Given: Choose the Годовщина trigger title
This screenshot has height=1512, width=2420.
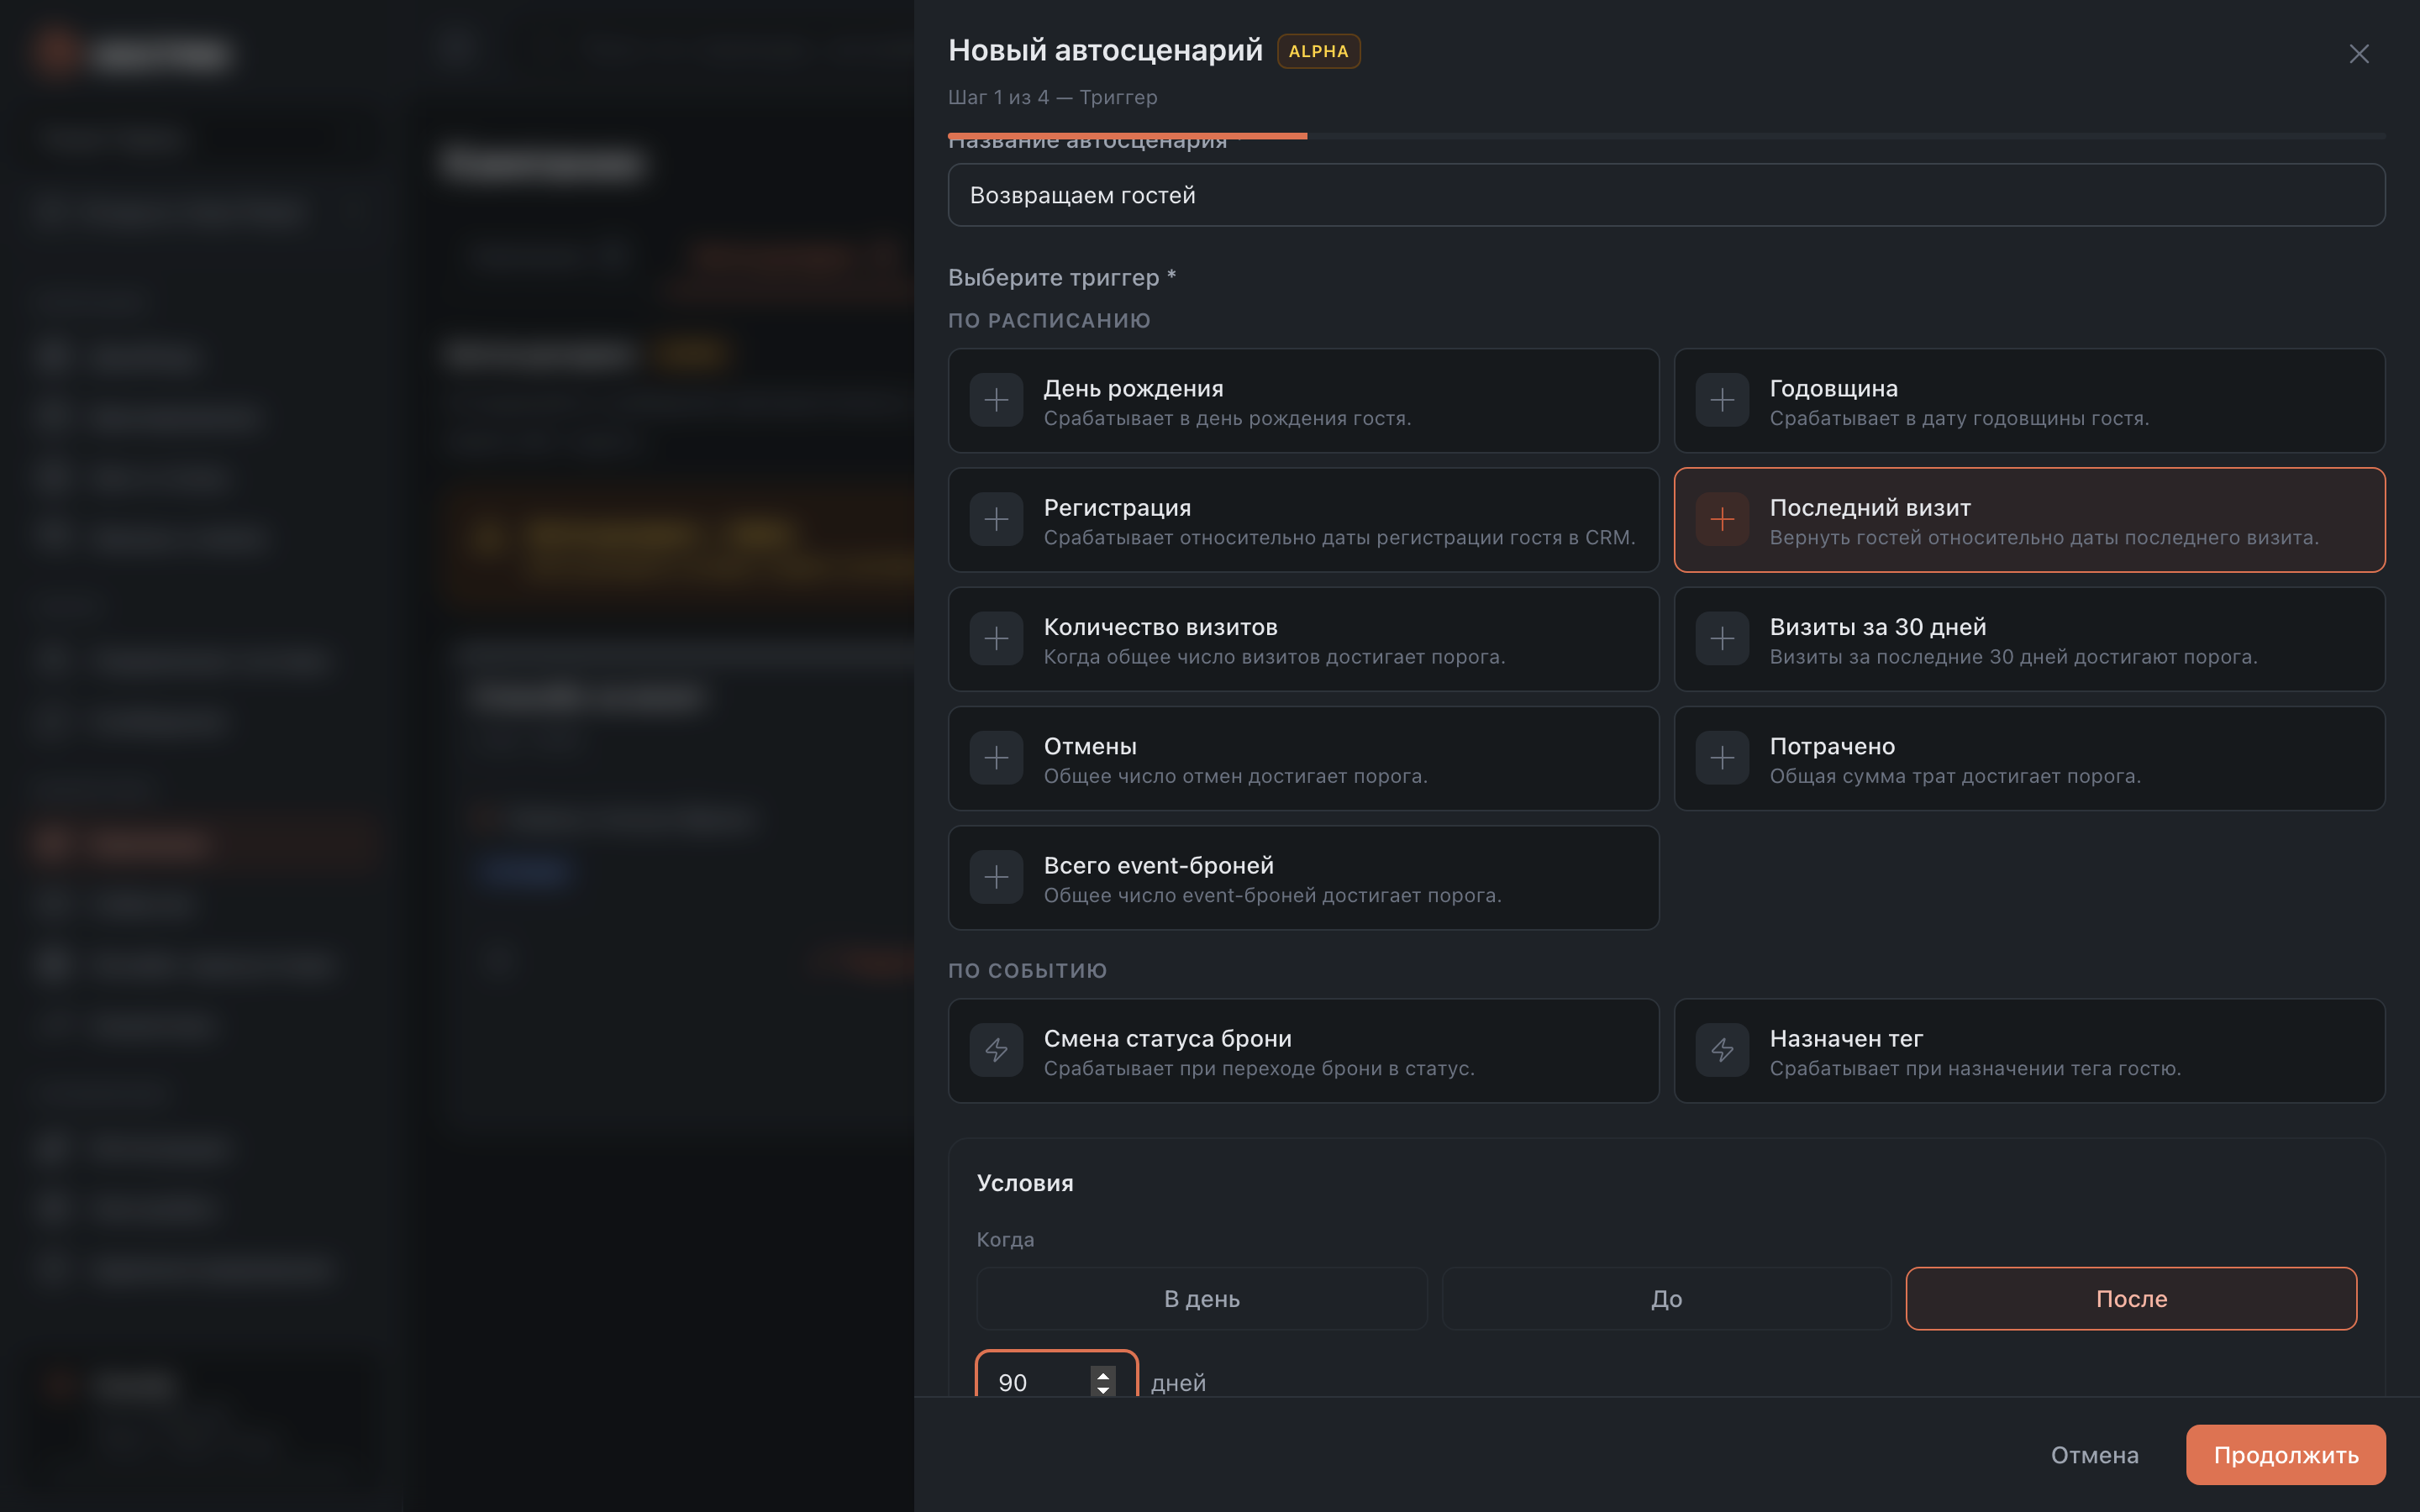Looking at the screenshot, I should 1833,388.
